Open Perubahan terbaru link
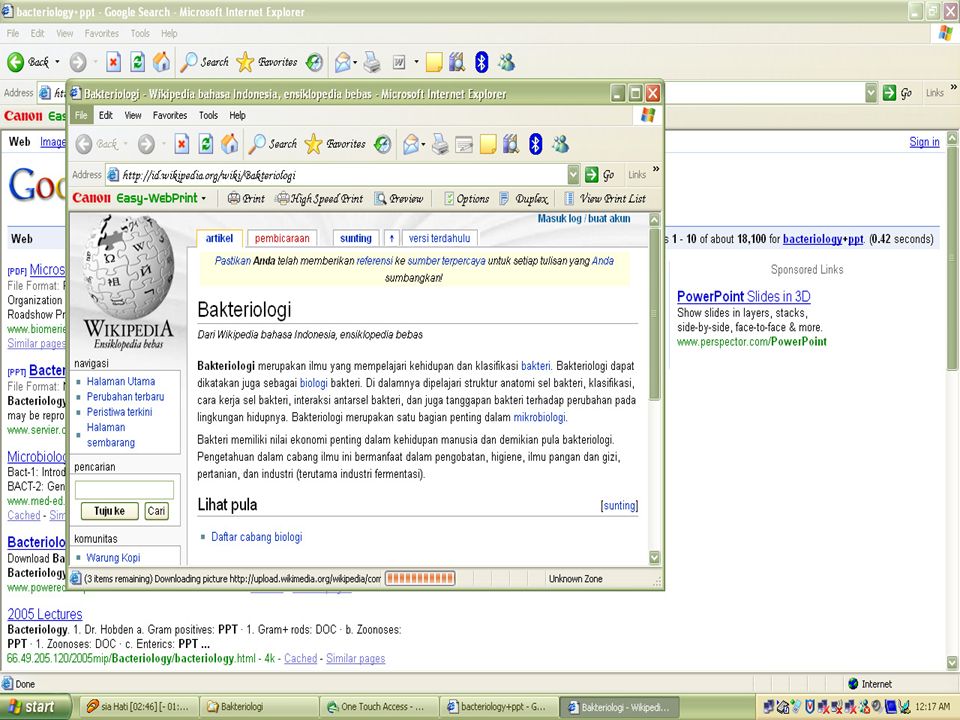Screen dimensions: 960x720 click(x=126, y=397)
